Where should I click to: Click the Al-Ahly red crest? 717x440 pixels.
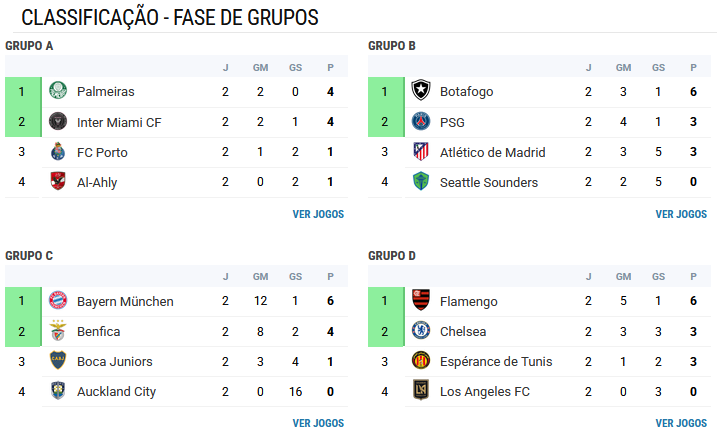[x=58, y=181]
